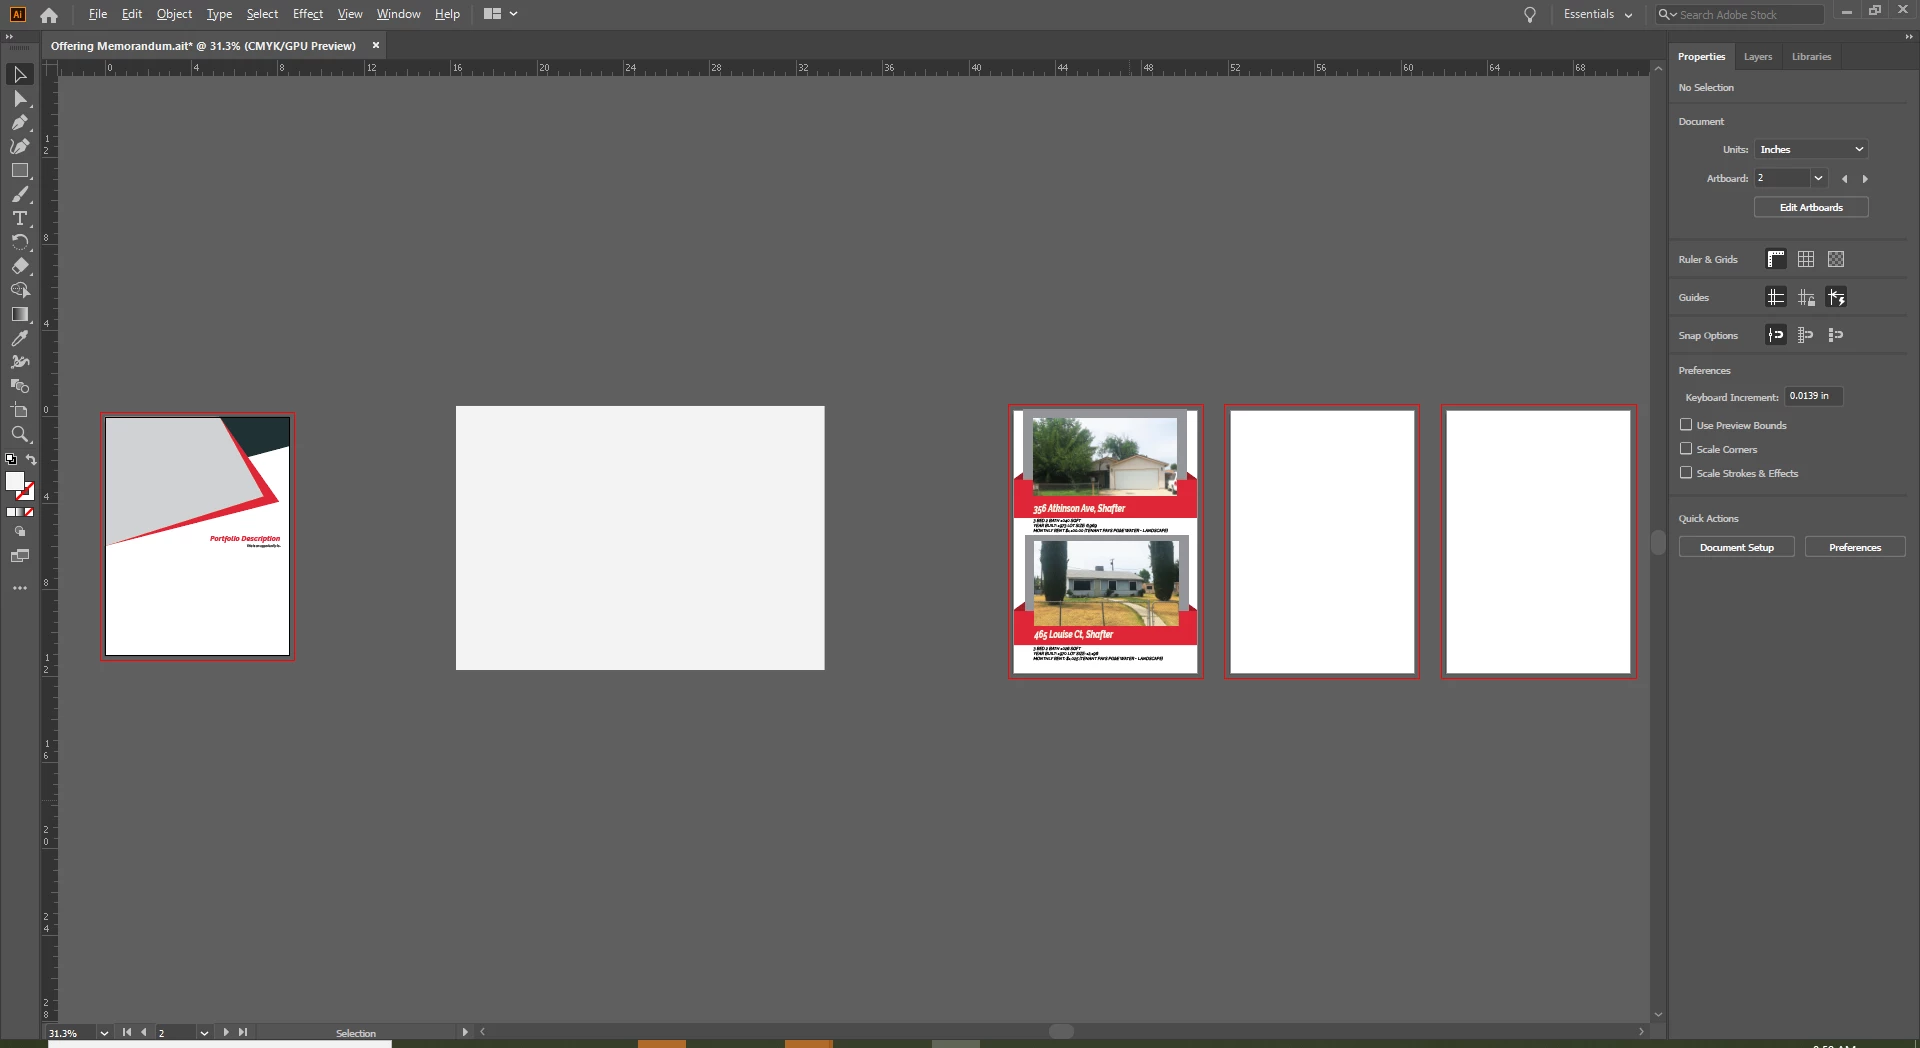The width and height of the screenshot is (1920, 1048).
Task: Select the Shape Builder tool
Action: pyautogui.click(x=19, y=291)
